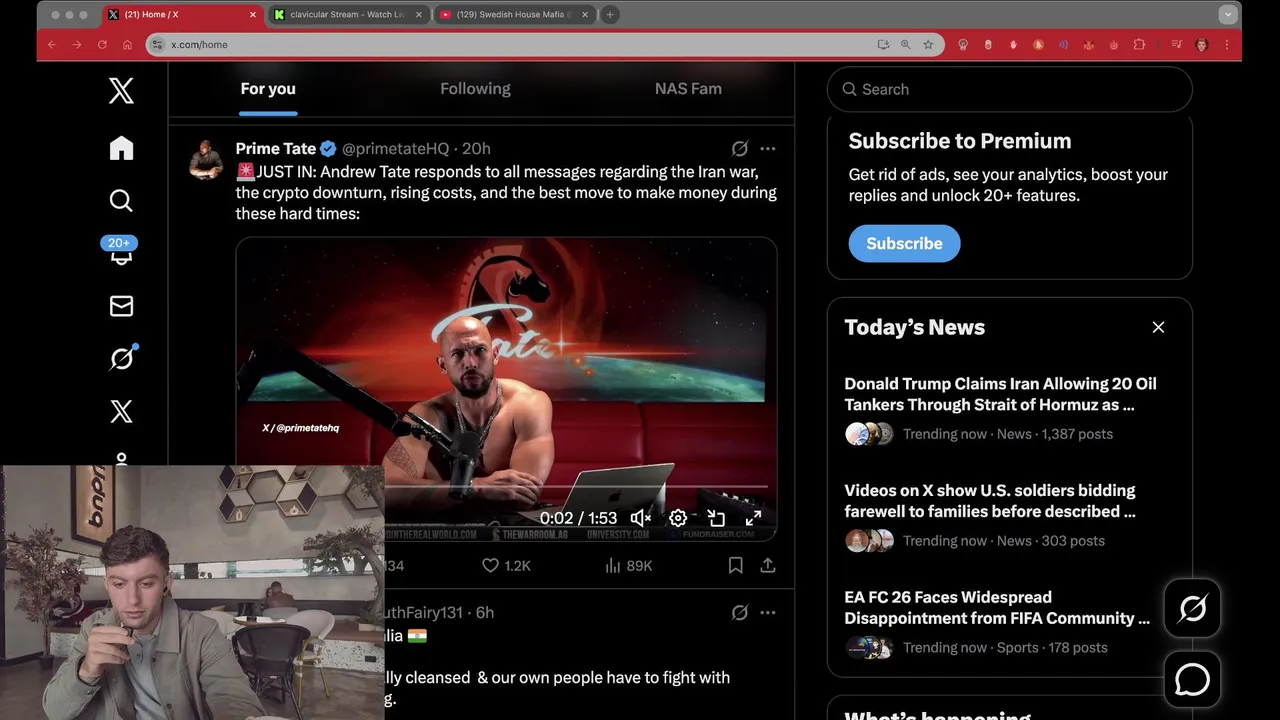Switch to the Following tab
This screenshot has width=1280, height=720.
[x=475, y=89]
